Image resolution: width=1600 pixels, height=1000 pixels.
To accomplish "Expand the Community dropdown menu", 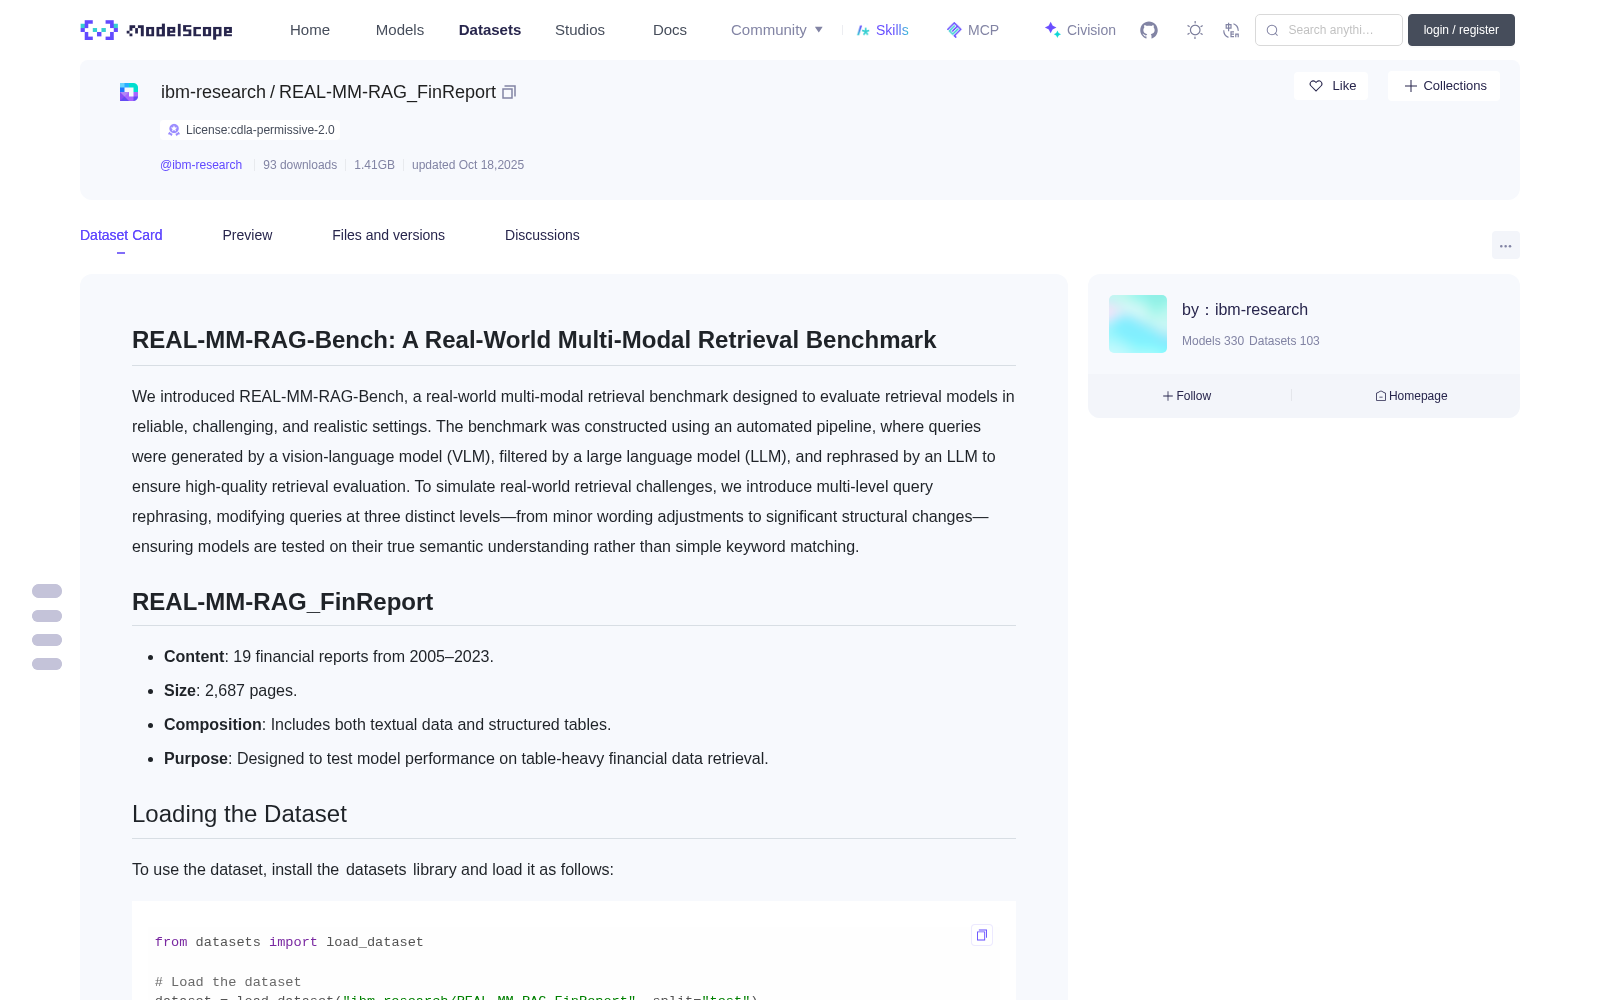I will [777, 30].
